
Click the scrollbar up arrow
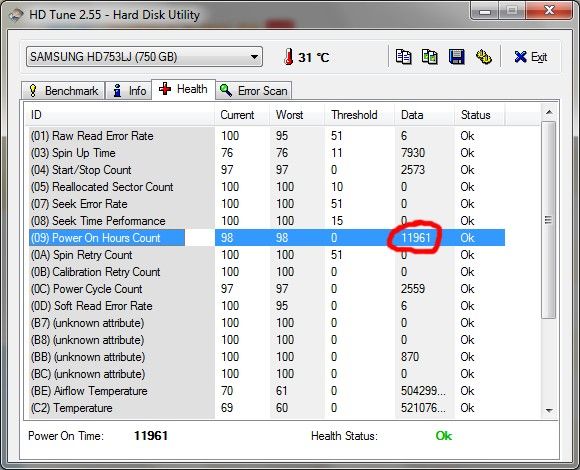549,112
